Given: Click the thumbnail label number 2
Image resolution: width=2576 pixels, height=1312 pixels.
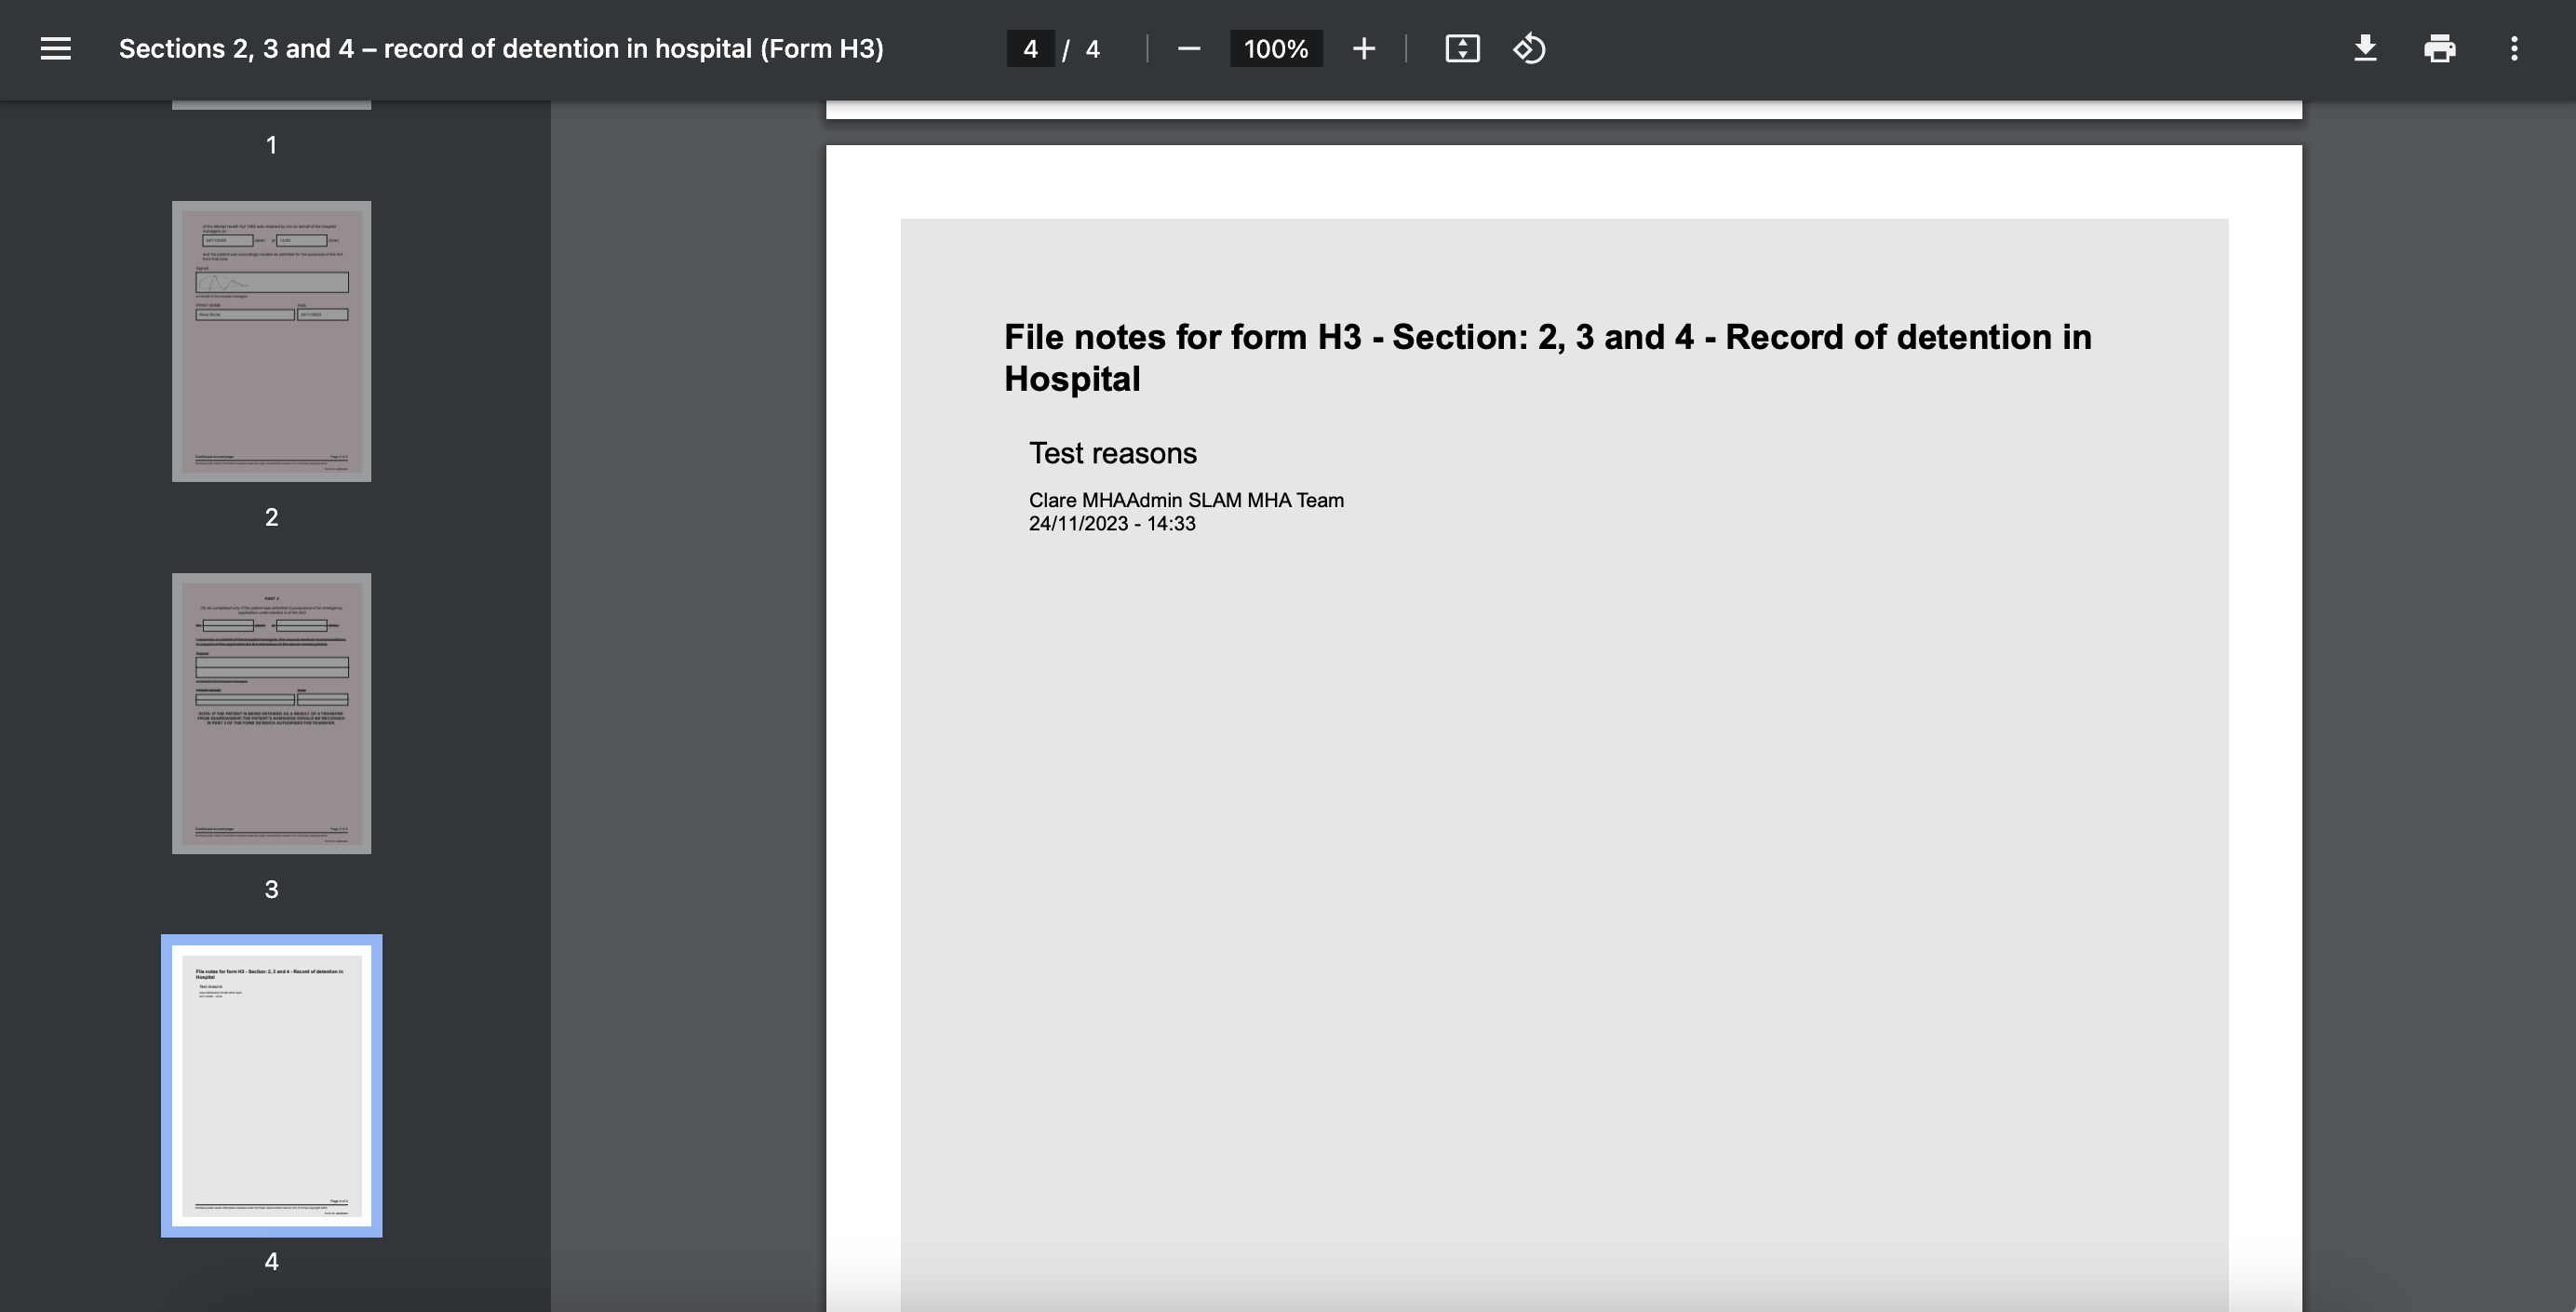Looking at the screenshot, I should (271, 517).
